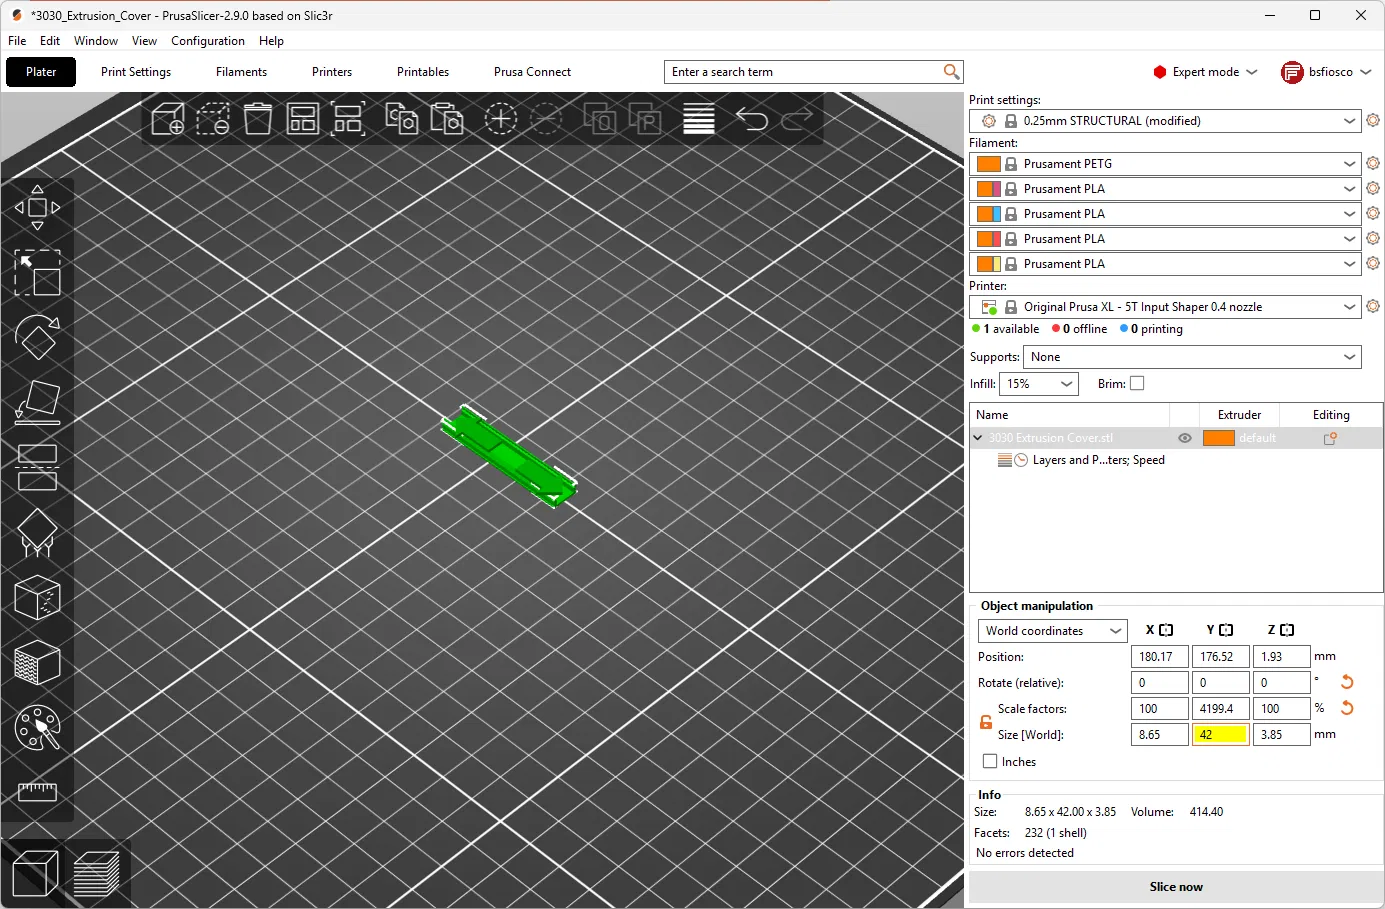Select the Rotate tool

(37, 338)
